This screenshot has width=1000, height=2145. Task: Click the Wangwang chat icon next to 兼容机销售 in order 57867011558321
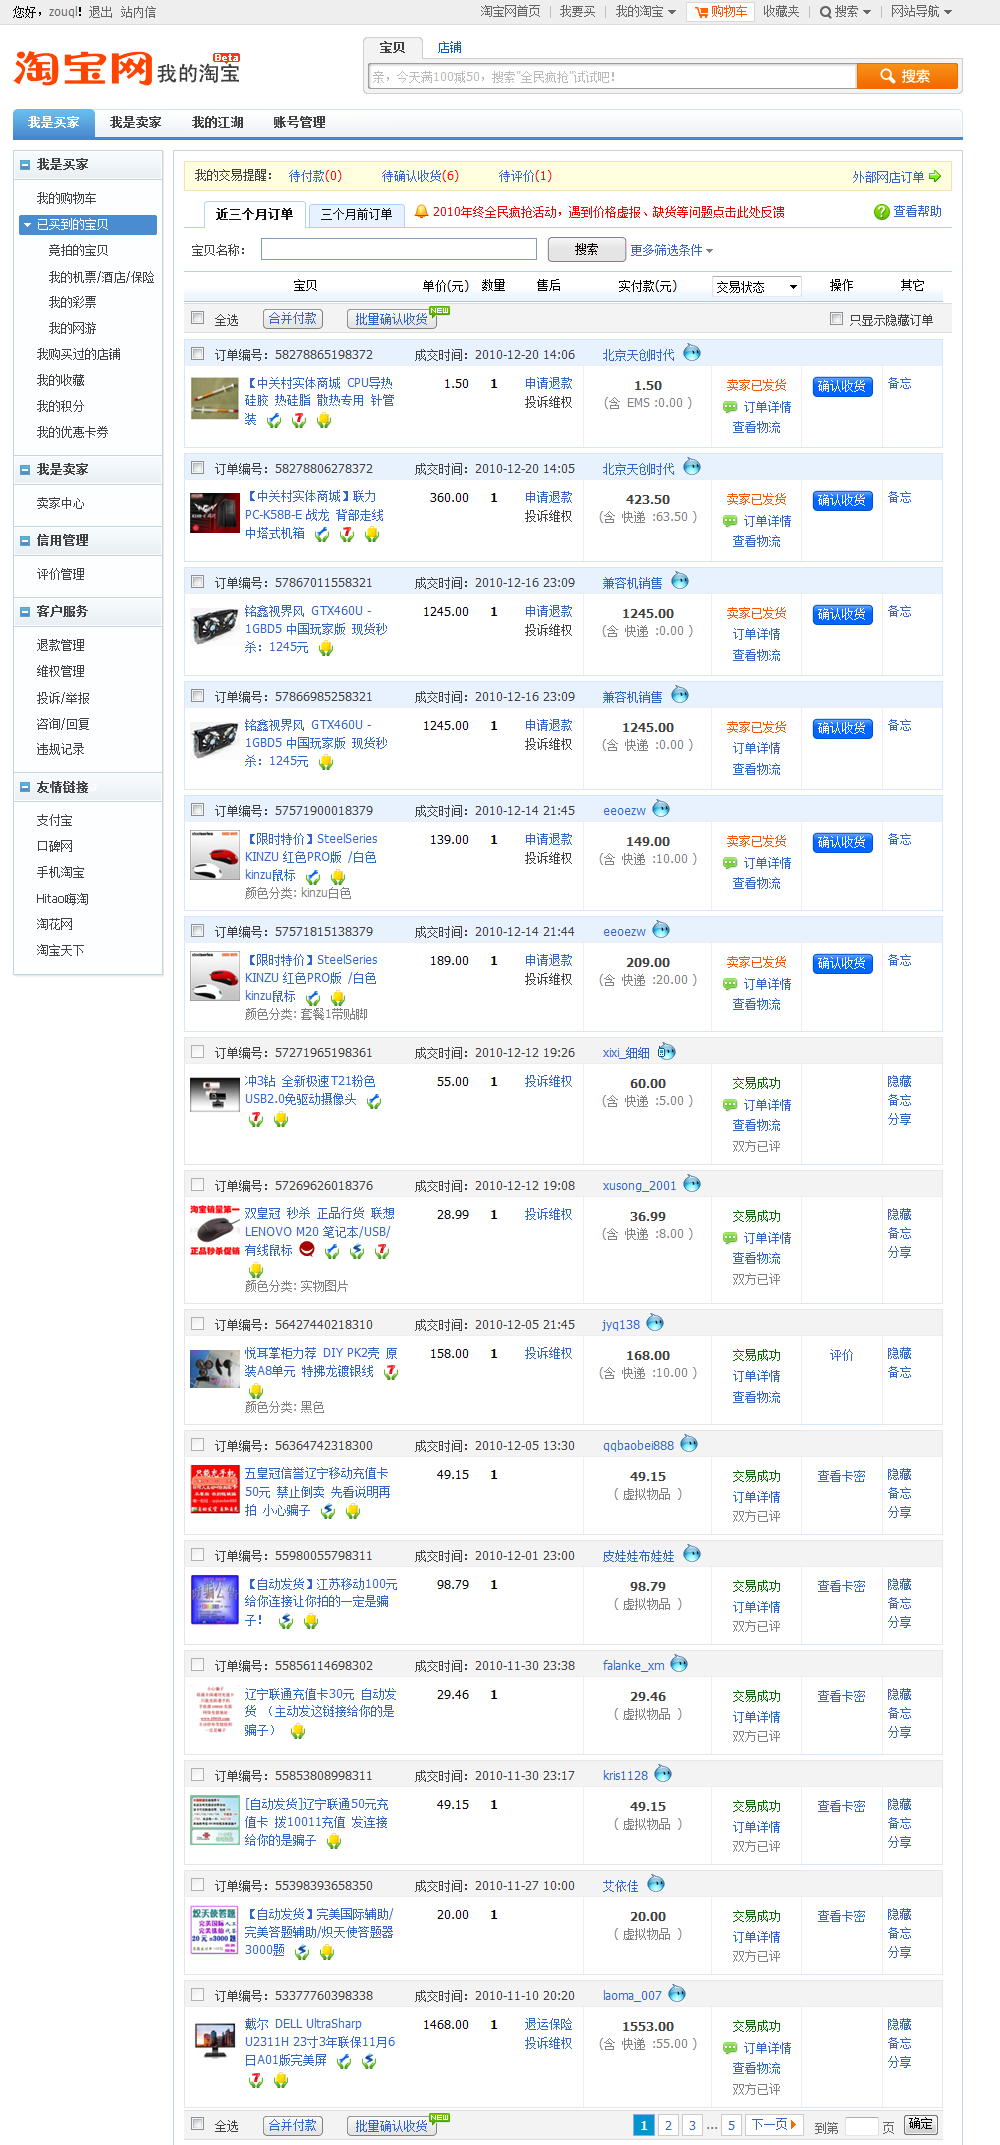680,581
